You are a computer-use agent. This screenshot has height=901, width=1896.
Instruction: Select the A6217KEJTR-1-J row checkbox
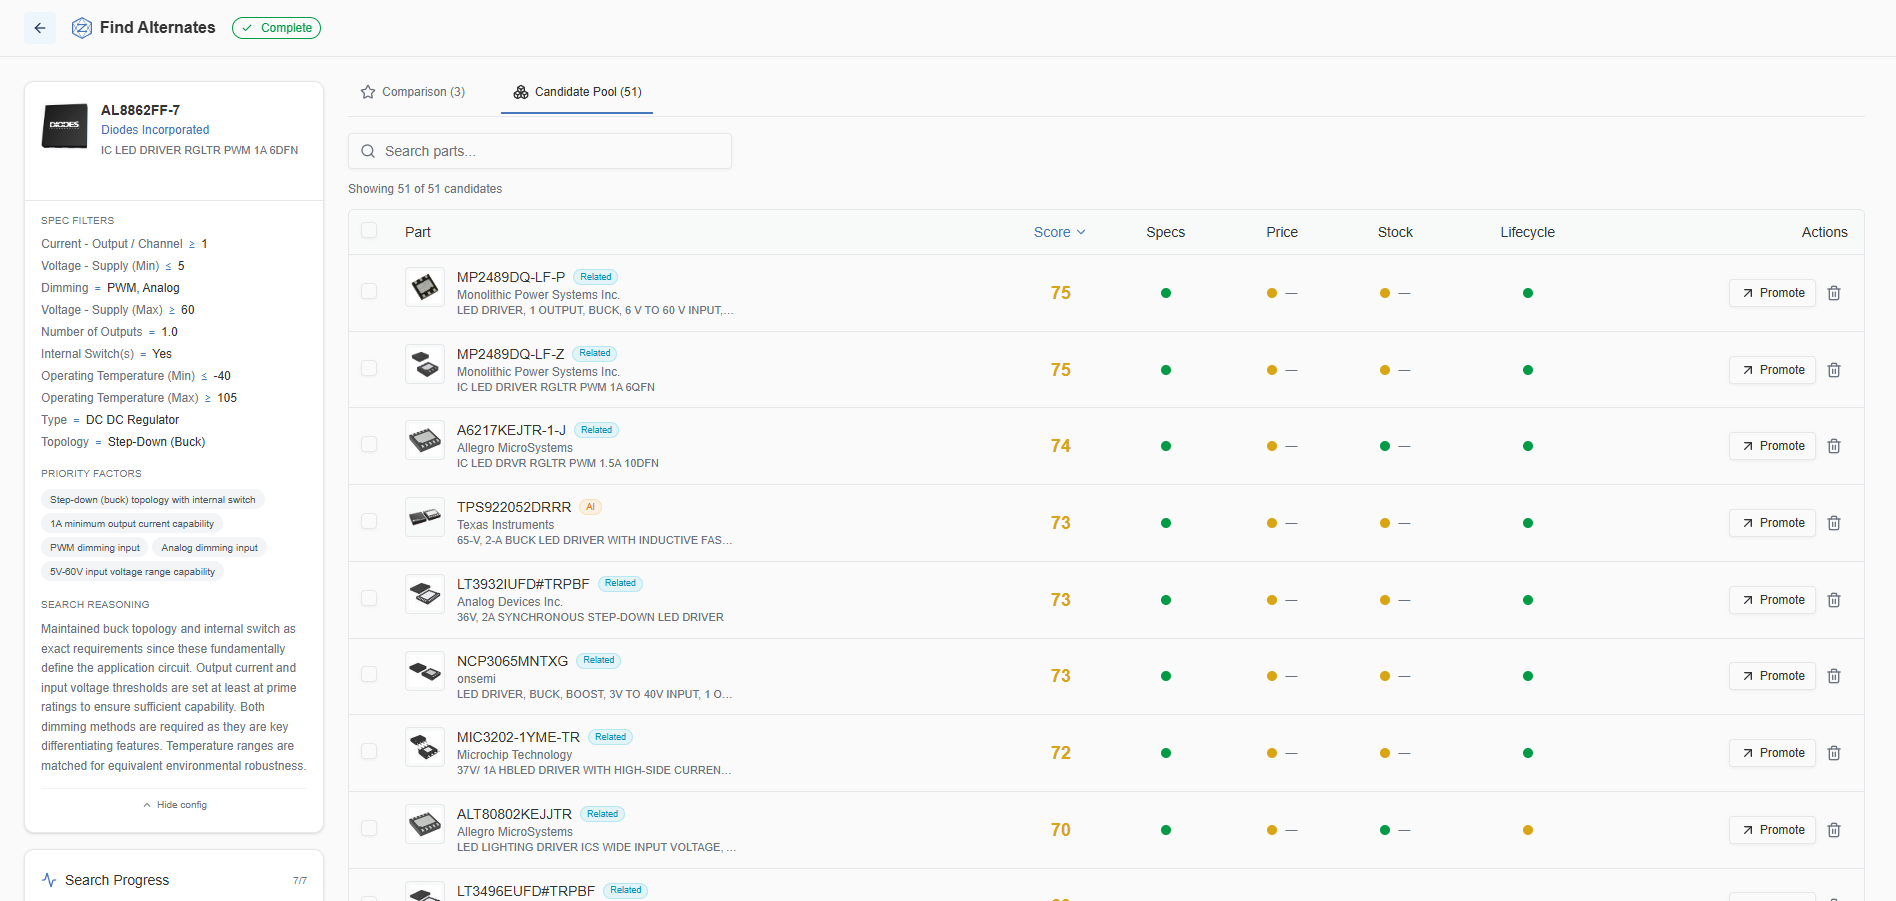tap(369, 444)
